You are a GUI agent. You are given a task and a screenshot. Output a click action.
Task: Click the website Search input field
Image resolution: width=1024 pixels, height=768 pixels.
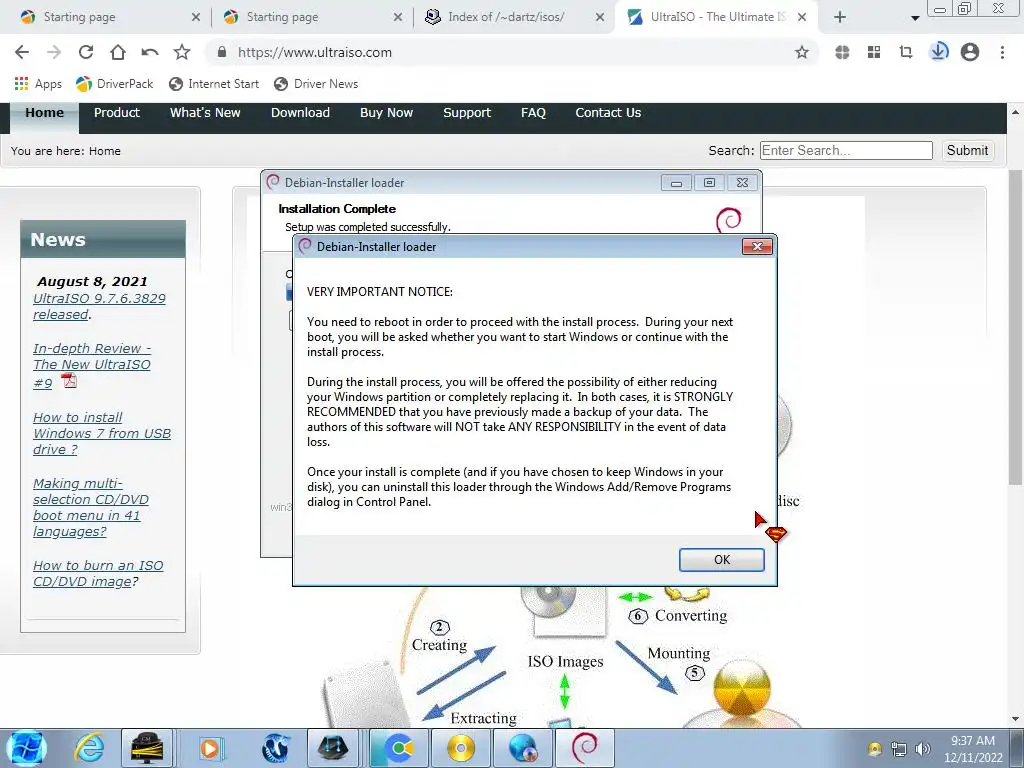pos(846,150)
